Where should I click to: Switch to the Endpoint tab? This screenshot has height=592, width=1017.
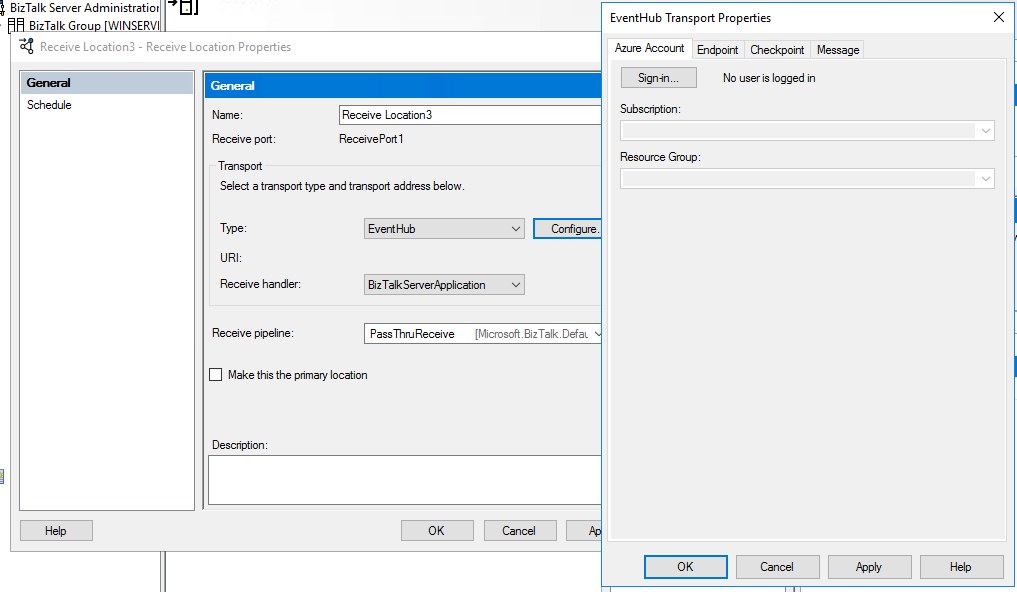(720, 48)
